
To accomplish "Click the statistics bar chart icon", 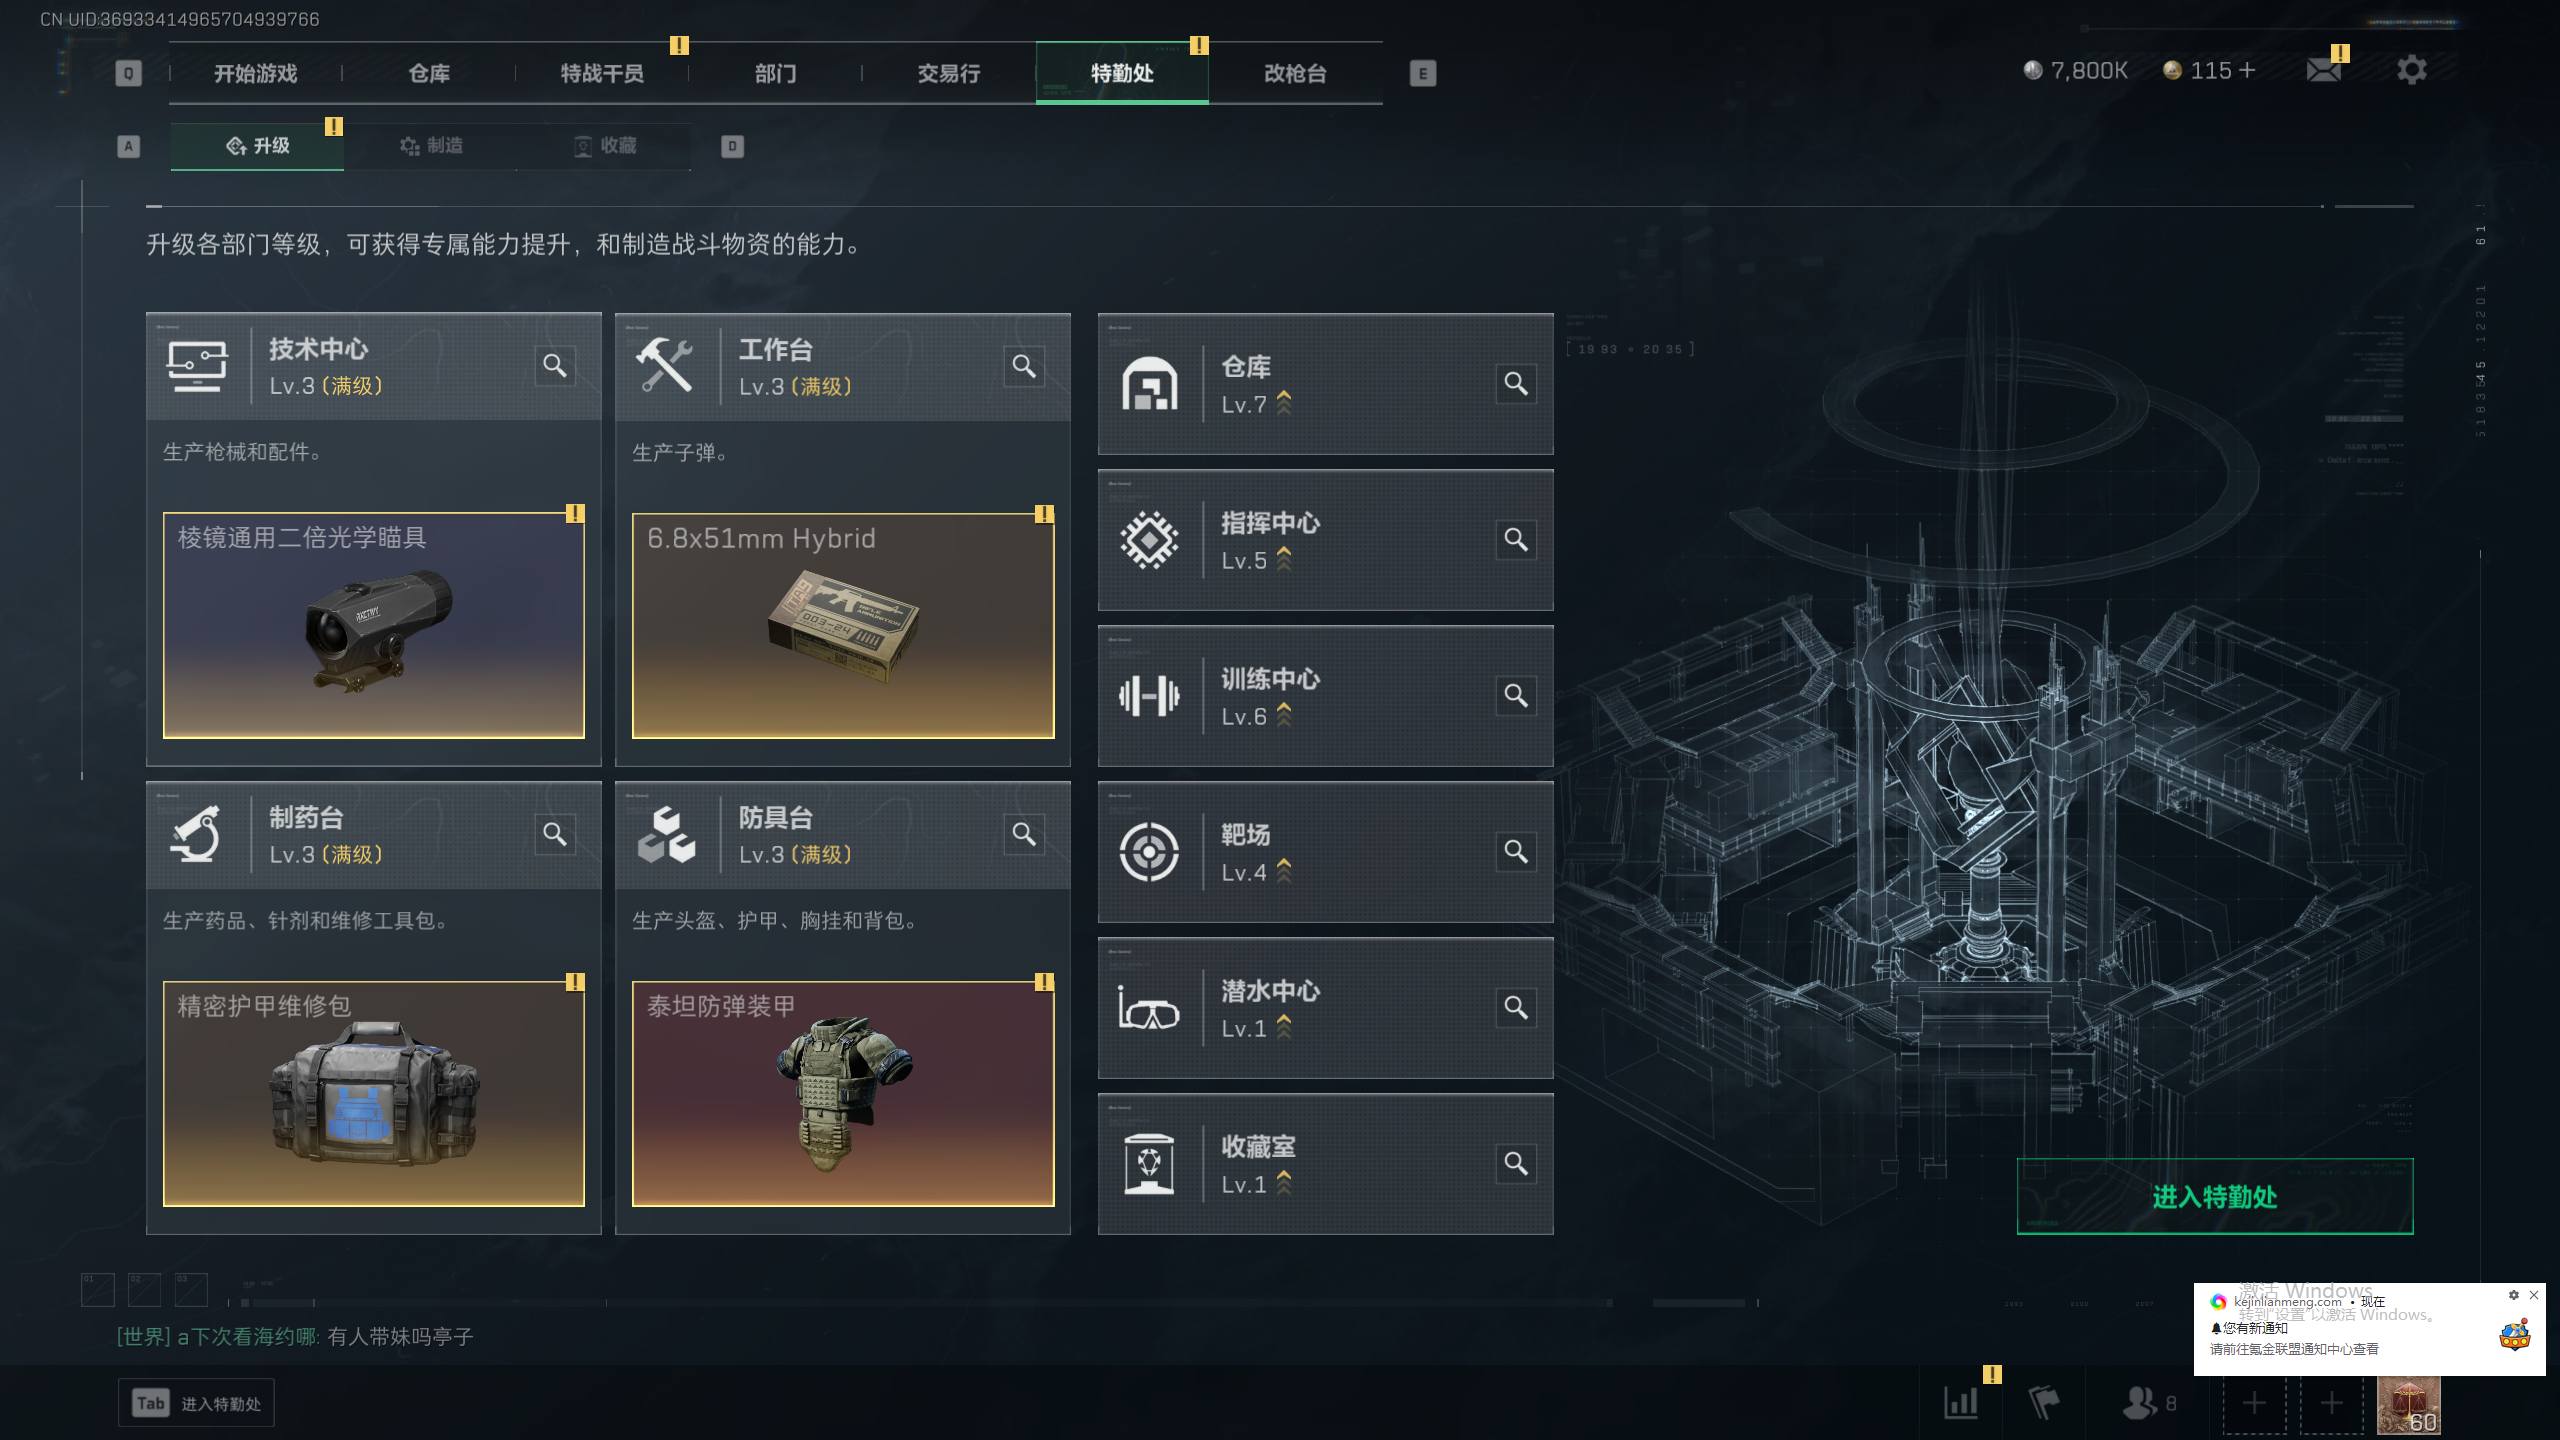I will (x=1960, y=1402).
